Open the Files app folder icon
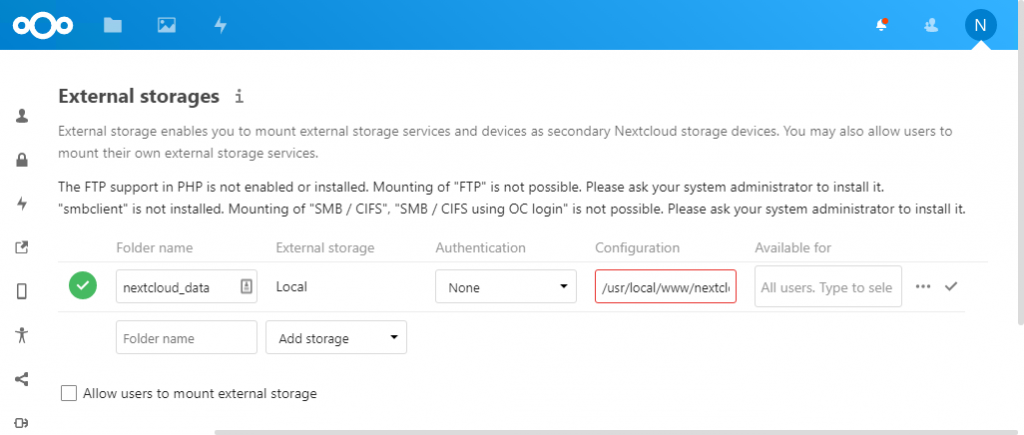This screenshot has width=1024, height=435. (112, 25)
